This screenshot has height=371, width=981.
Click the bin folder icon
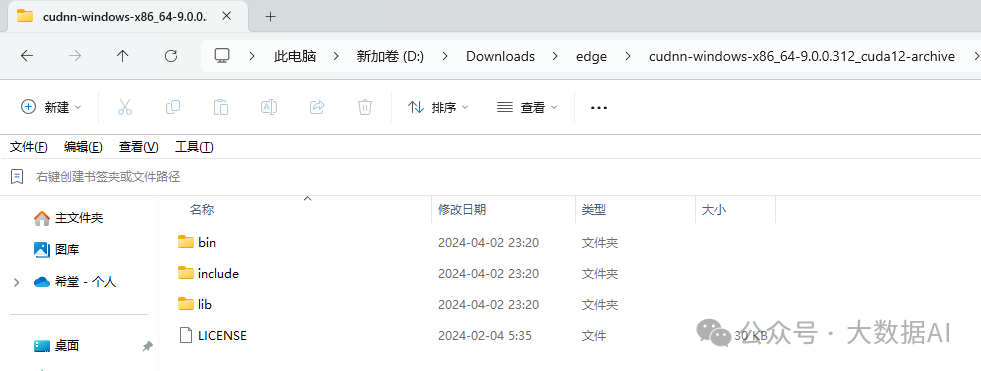pos(186,242)
